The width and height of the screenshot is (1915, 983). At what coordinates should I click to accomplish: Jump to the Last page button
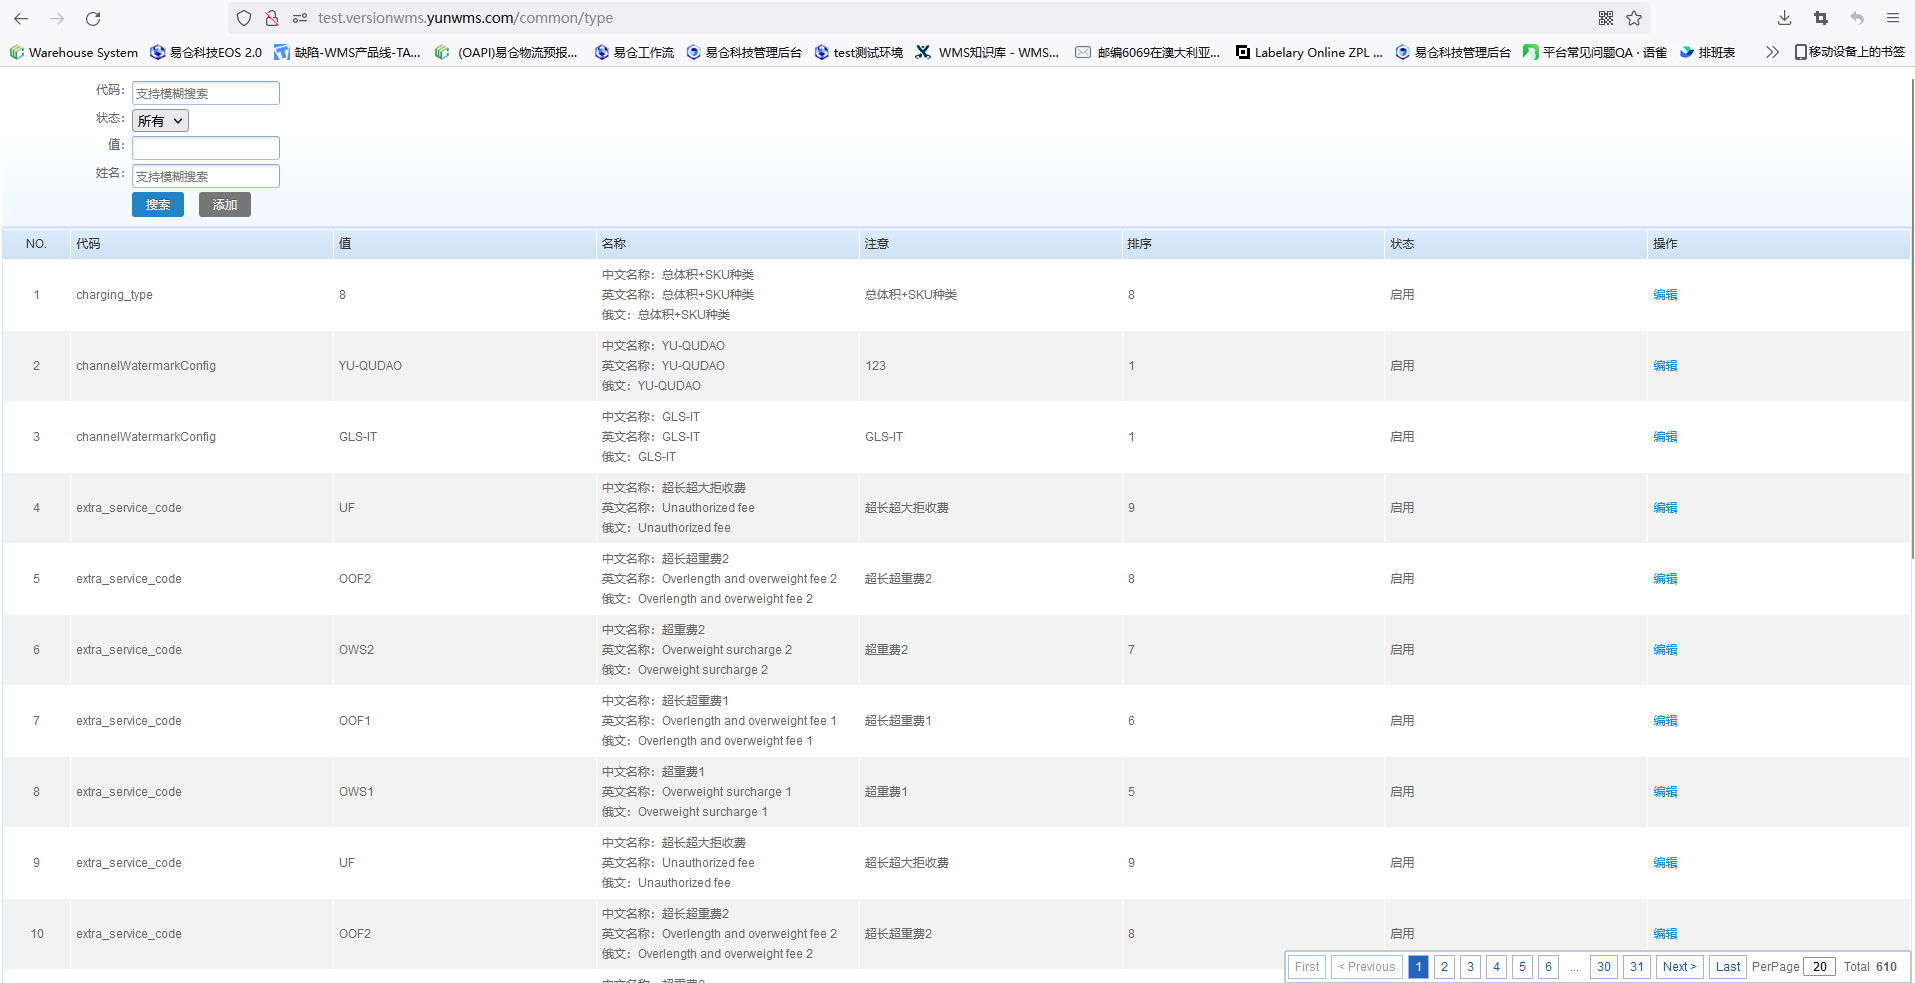[x=1727, y=967]
